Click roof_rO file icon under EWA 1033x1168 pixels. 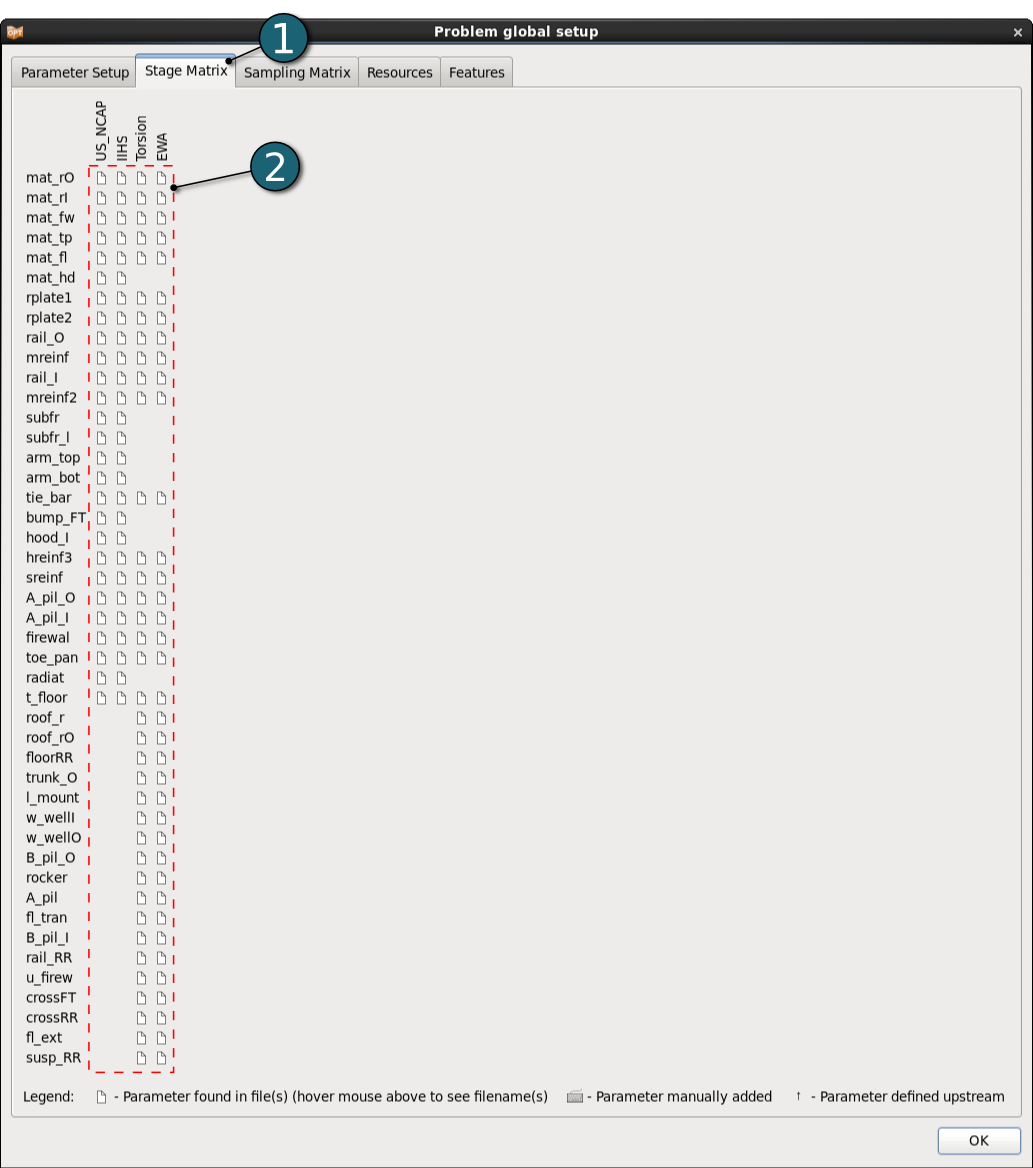click(162, 738)
